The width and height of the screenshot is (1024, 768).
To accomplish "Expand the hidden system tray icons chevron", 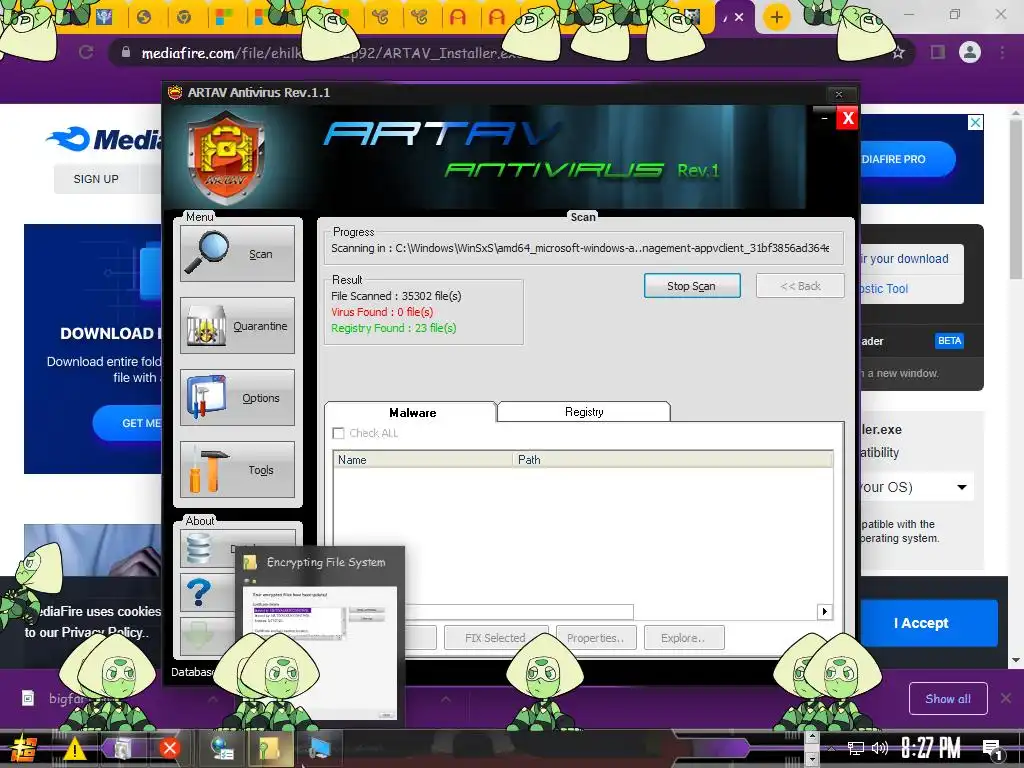I will 831,748.
